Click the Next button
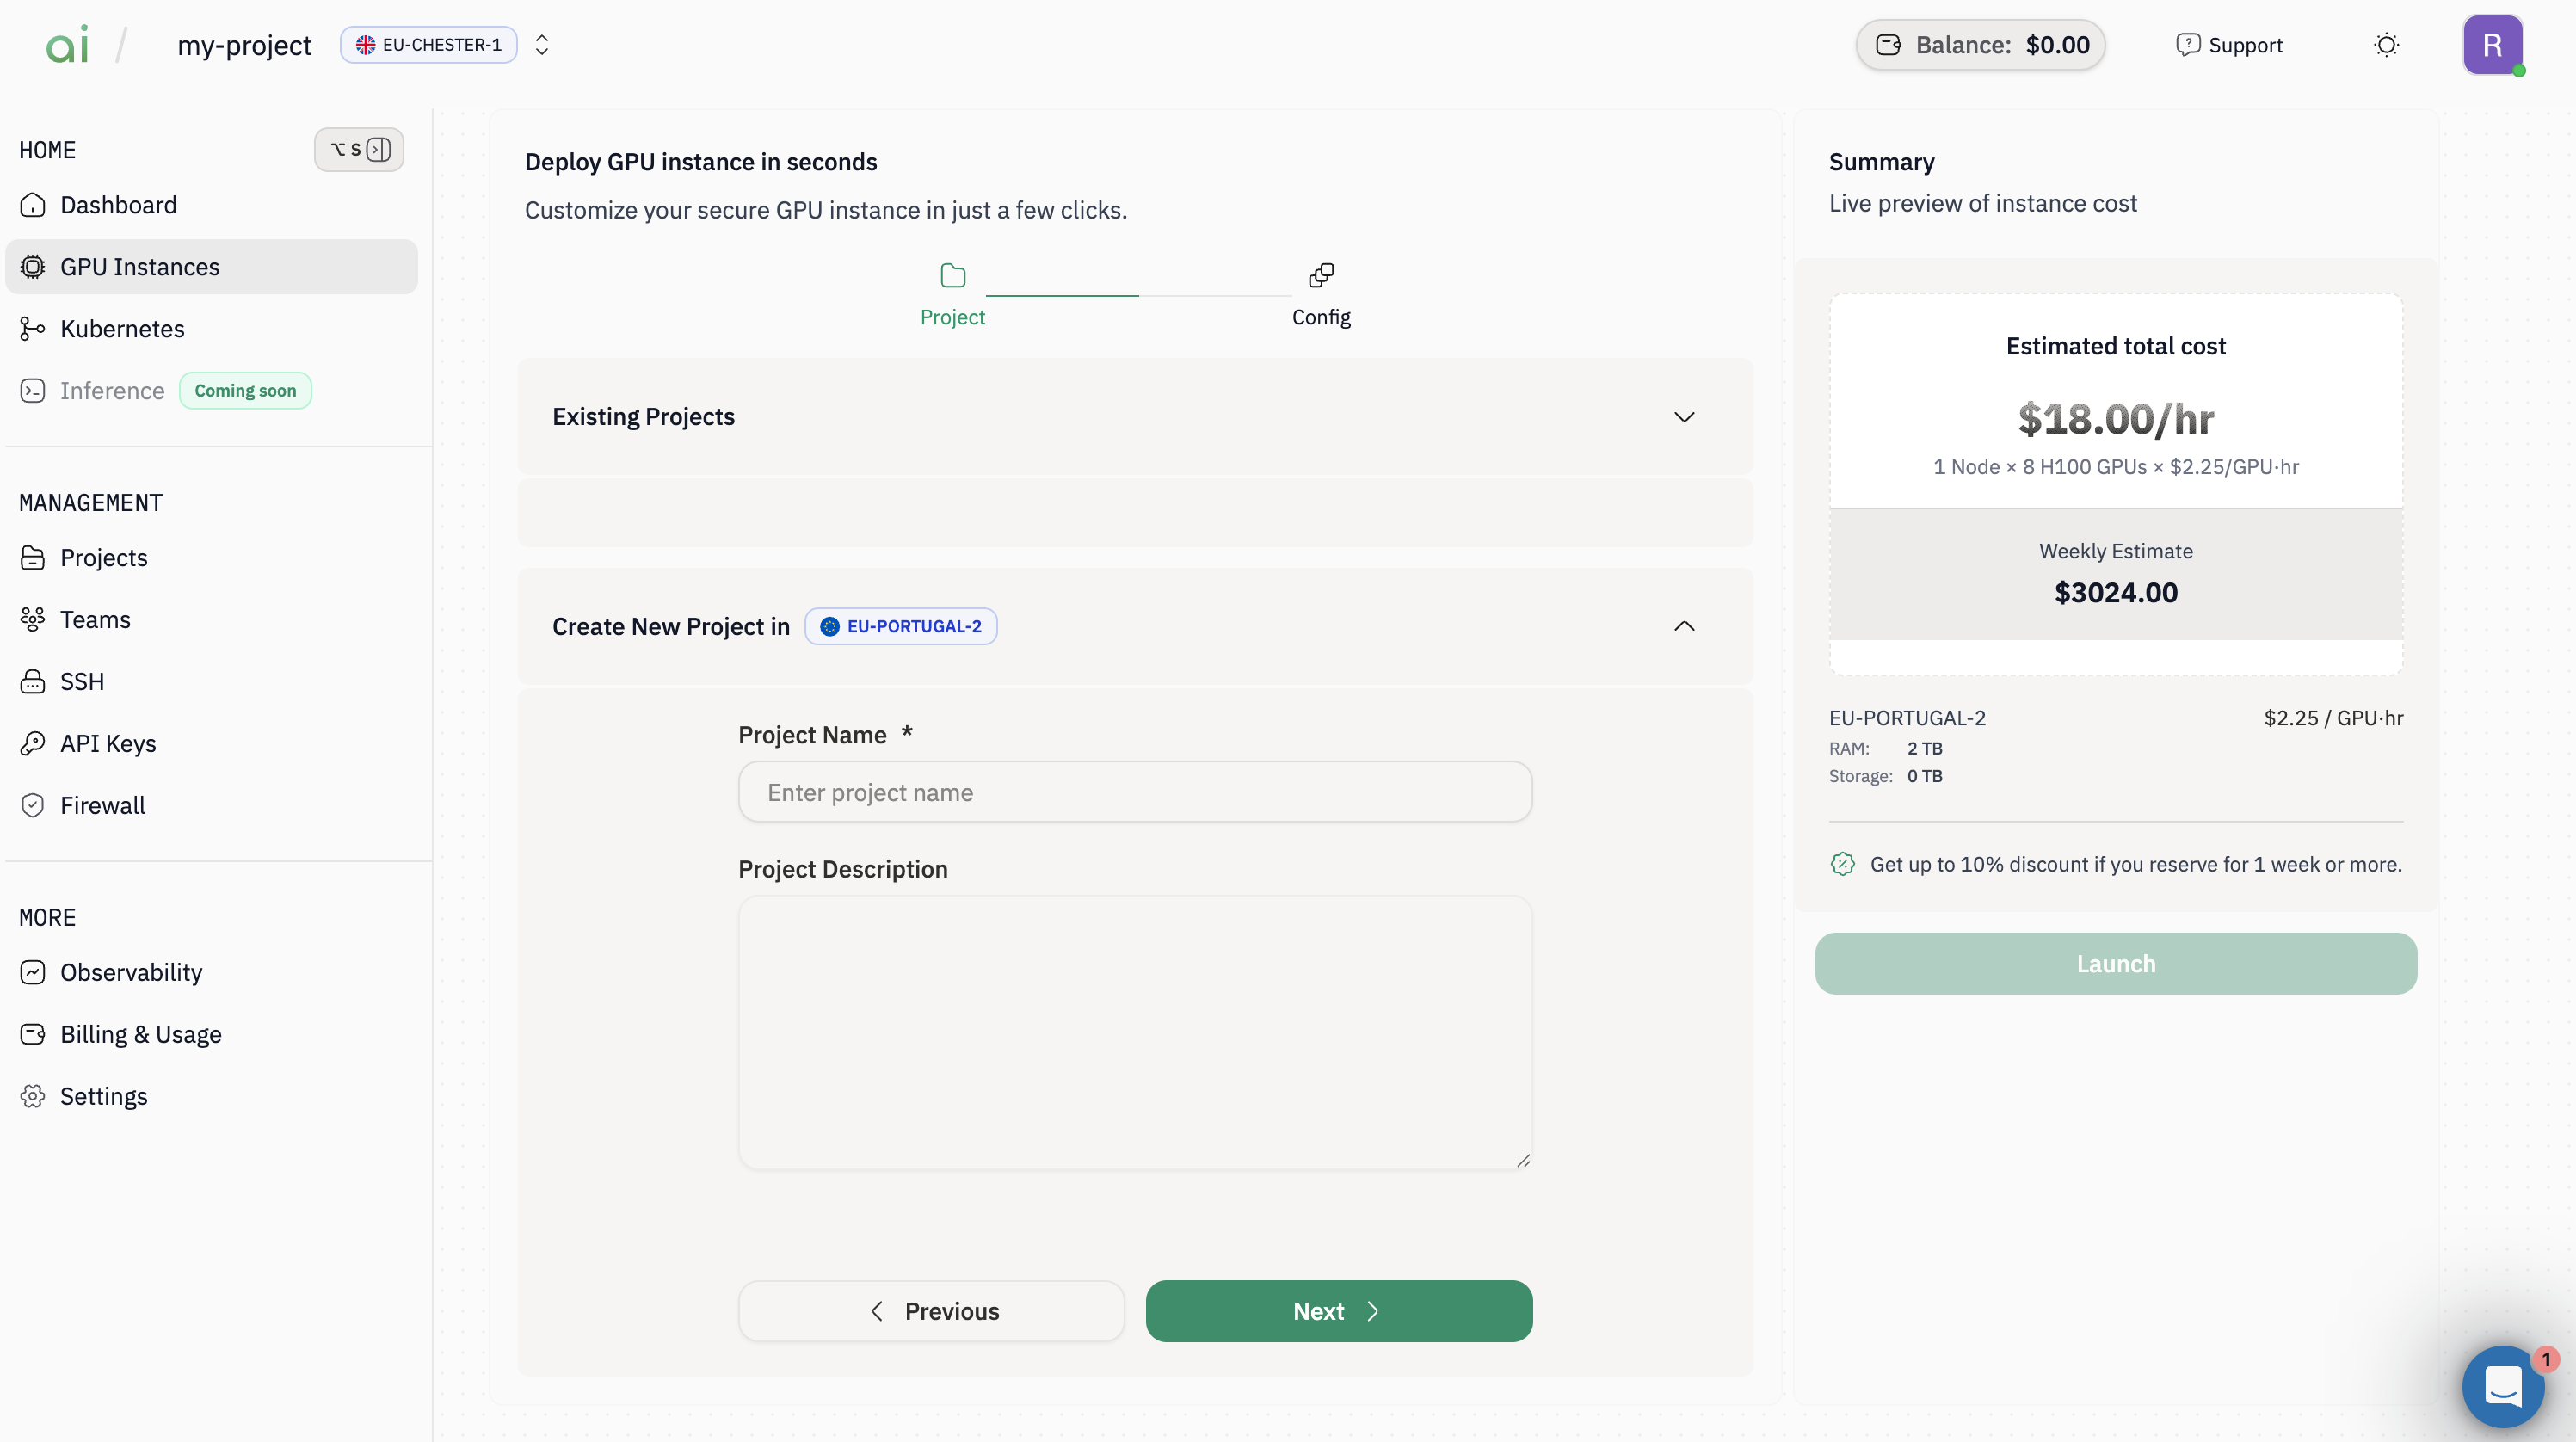2576x1442 pixels. pos(1338,1311)
